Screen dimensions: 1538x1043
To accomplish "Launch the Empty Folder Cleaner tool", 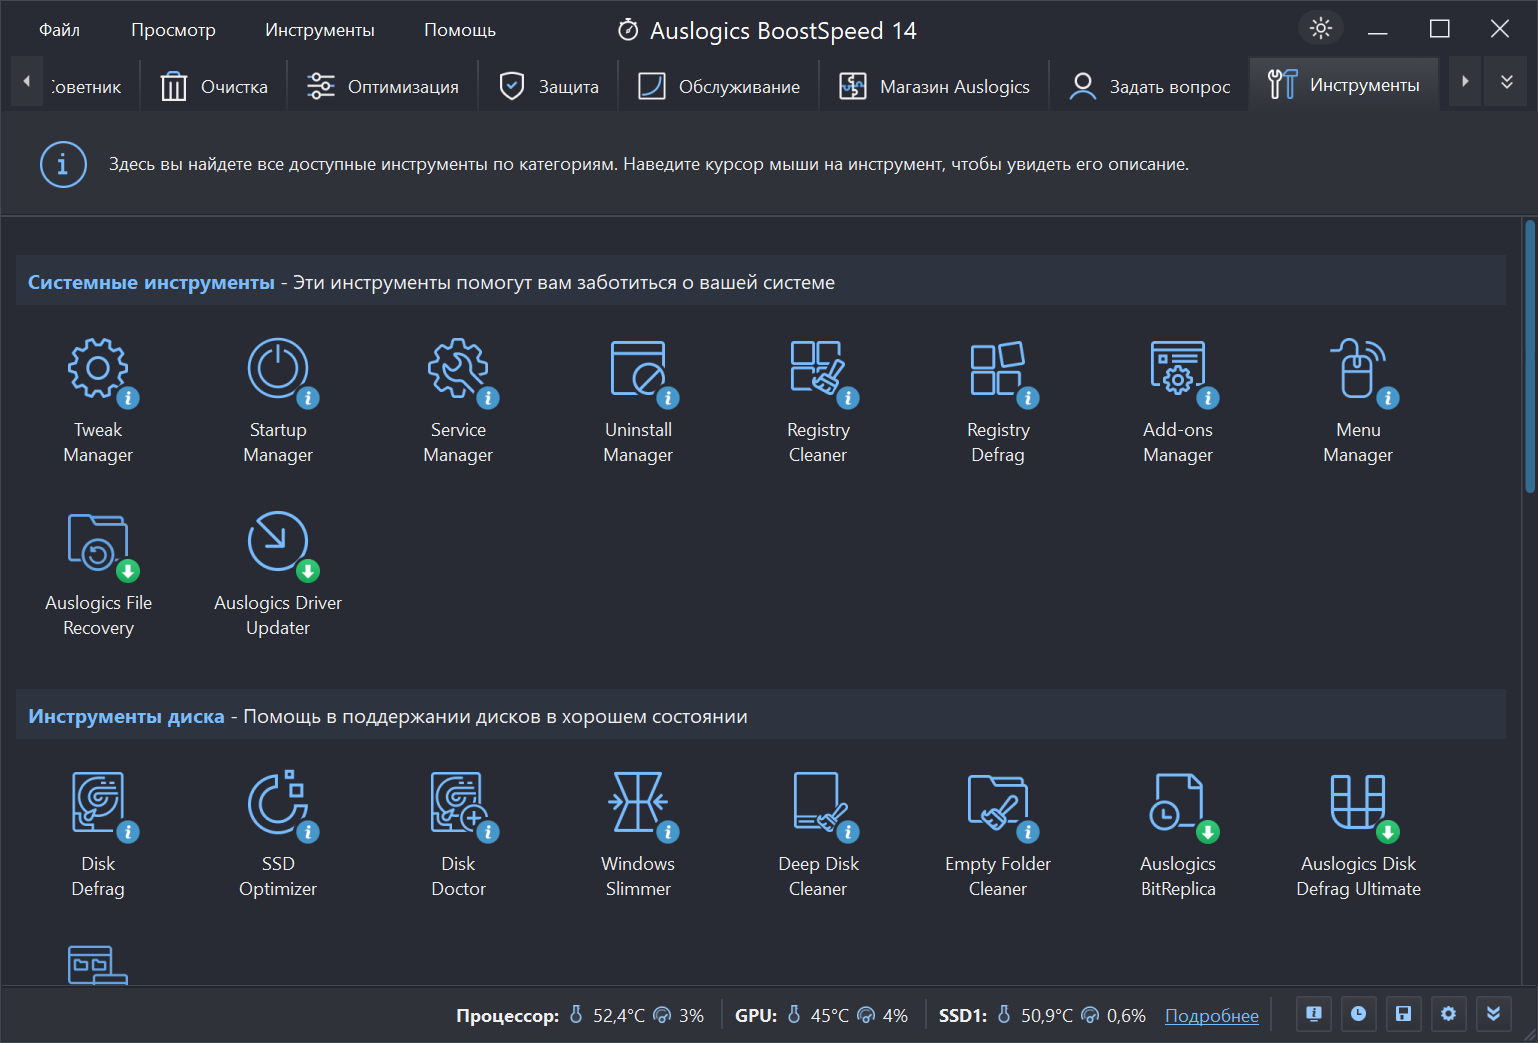I will point(998,834).
